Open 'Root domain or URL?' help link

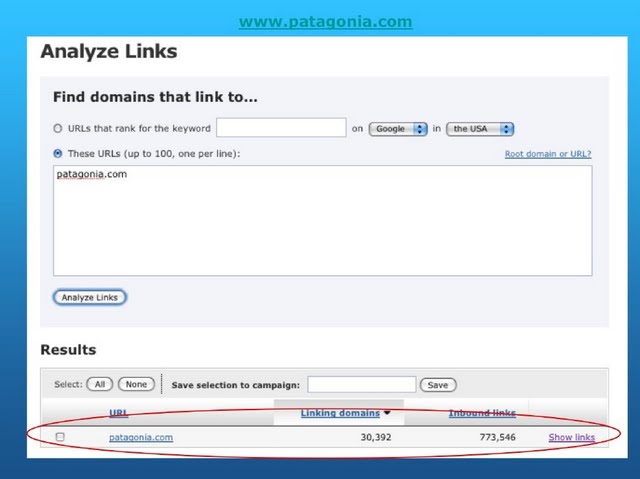[548, 154]
